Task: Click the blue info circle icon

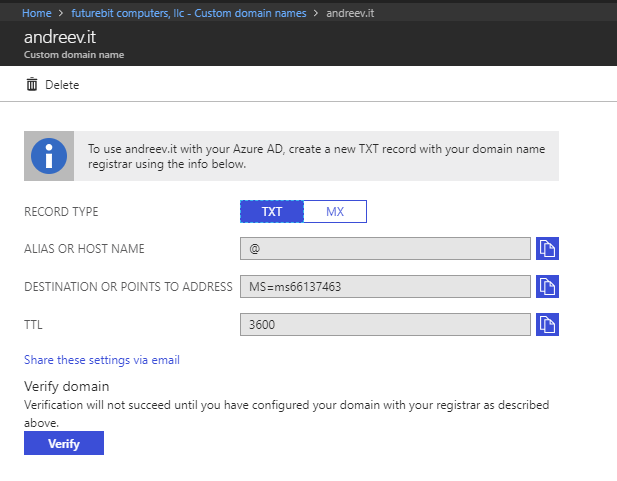Action: tap(49, 156)
